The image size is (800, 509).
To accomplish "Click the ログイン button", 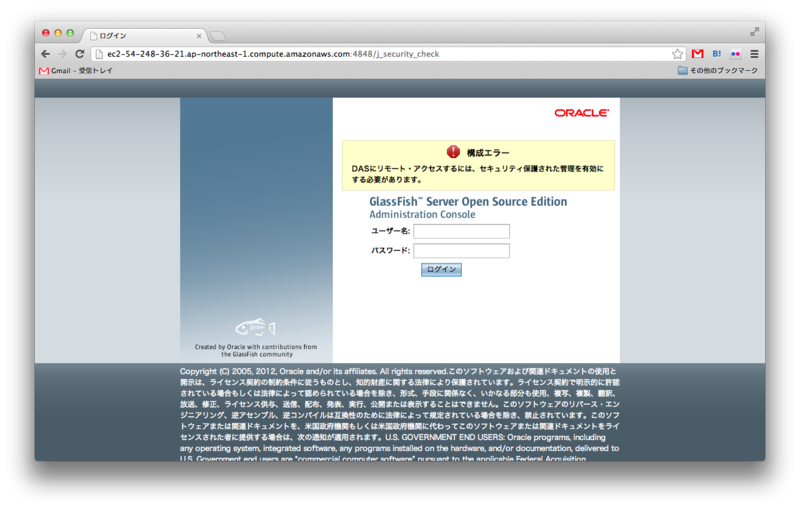I will coord(441,270).
